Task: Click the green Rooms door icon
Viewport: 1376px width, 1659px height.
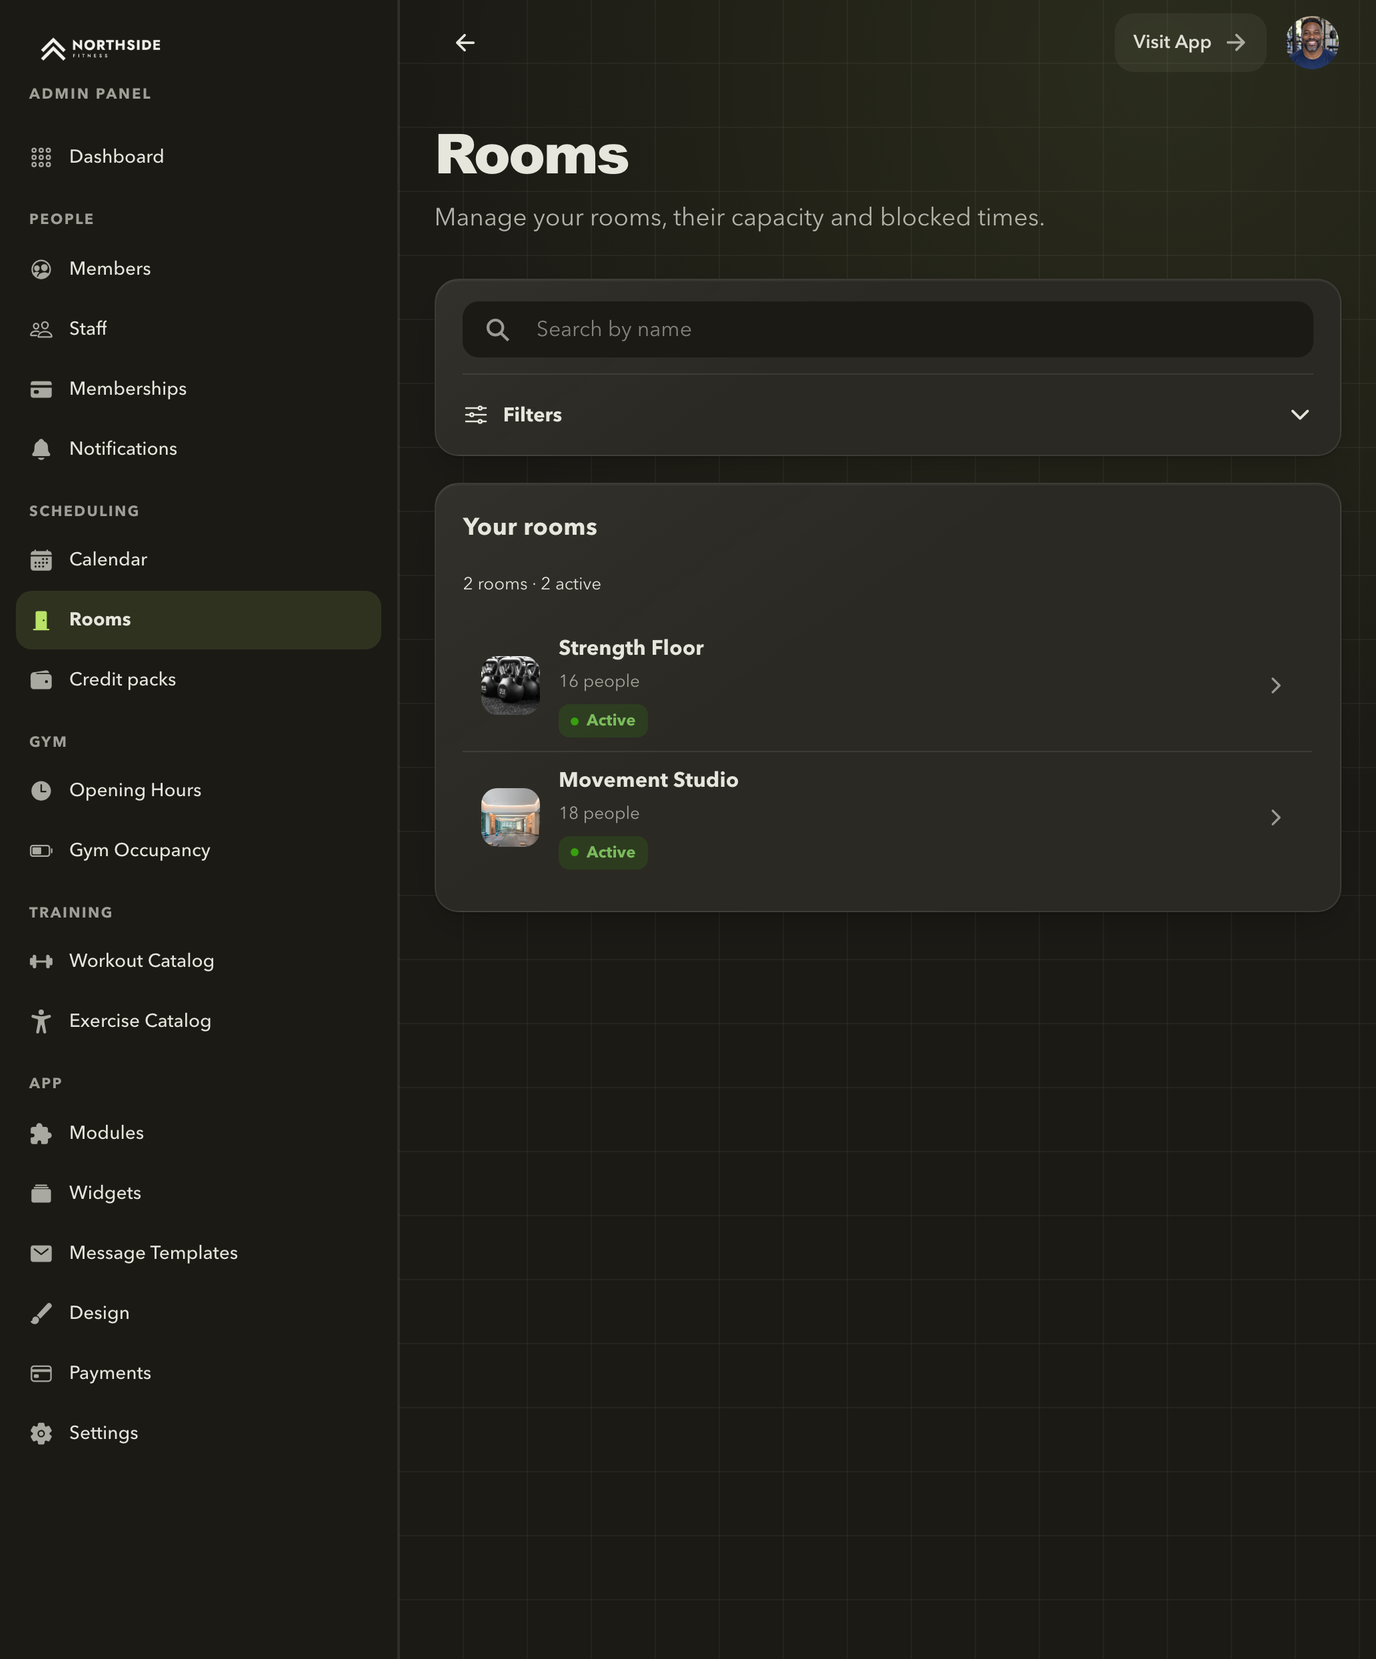Action: 41,620
